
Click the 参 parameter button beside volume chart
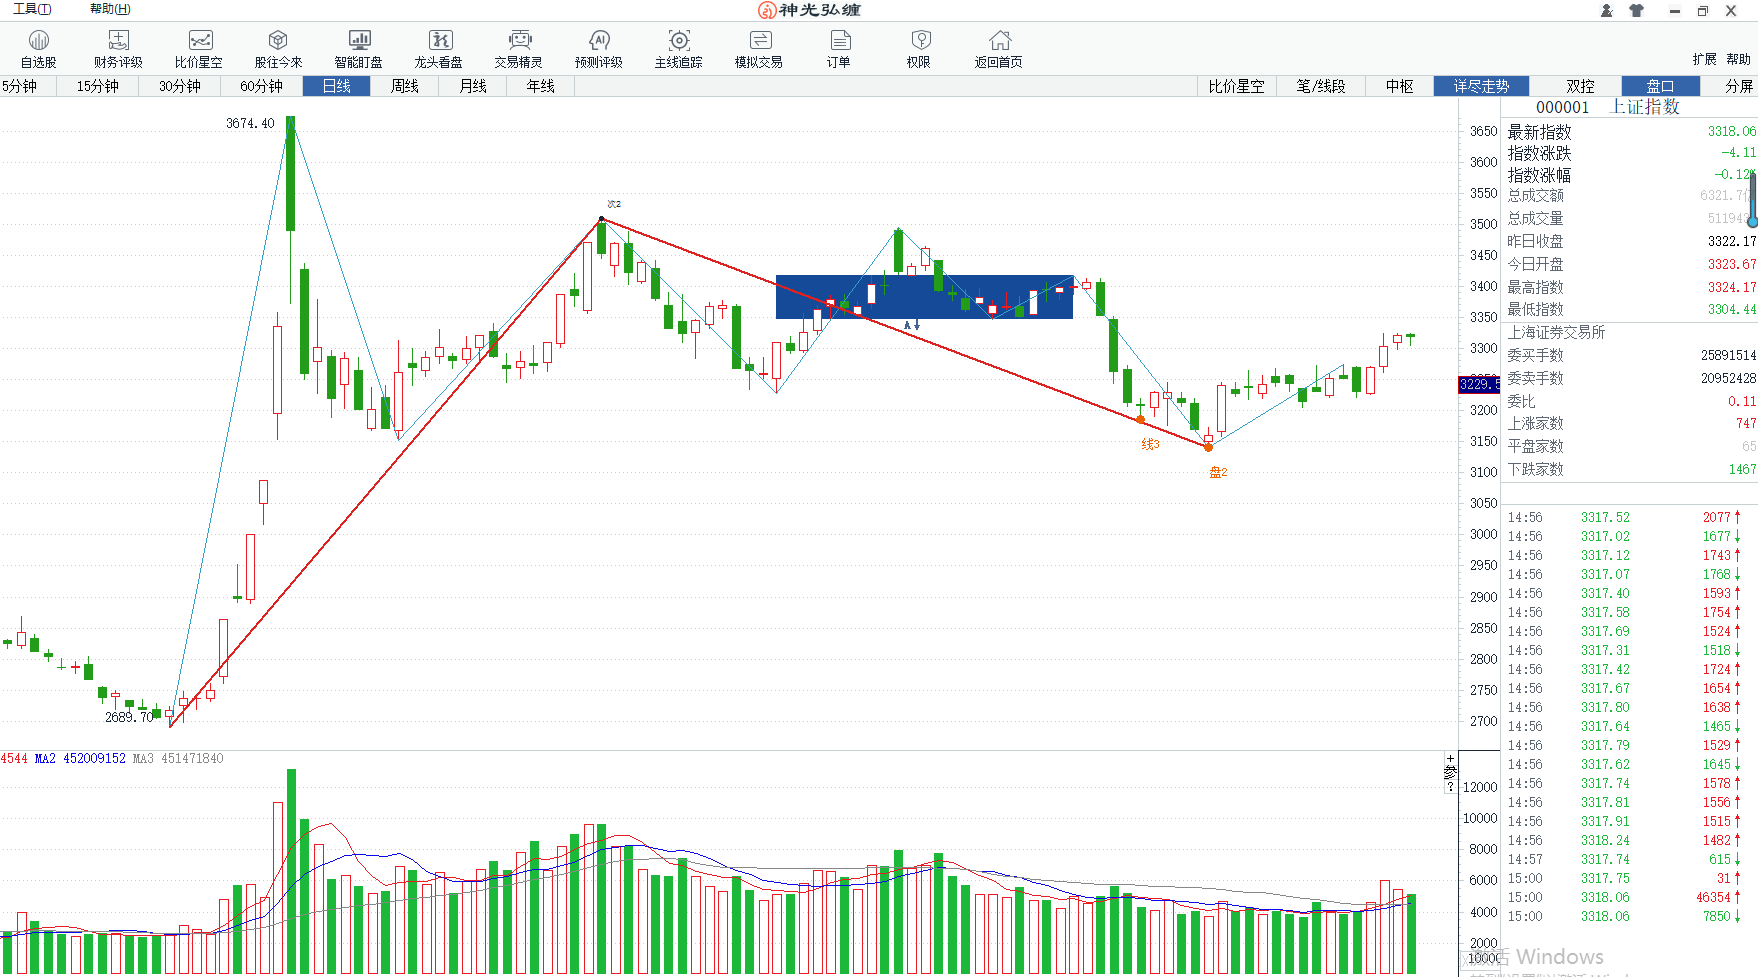pyautogui.click(x=1450, y=772)
